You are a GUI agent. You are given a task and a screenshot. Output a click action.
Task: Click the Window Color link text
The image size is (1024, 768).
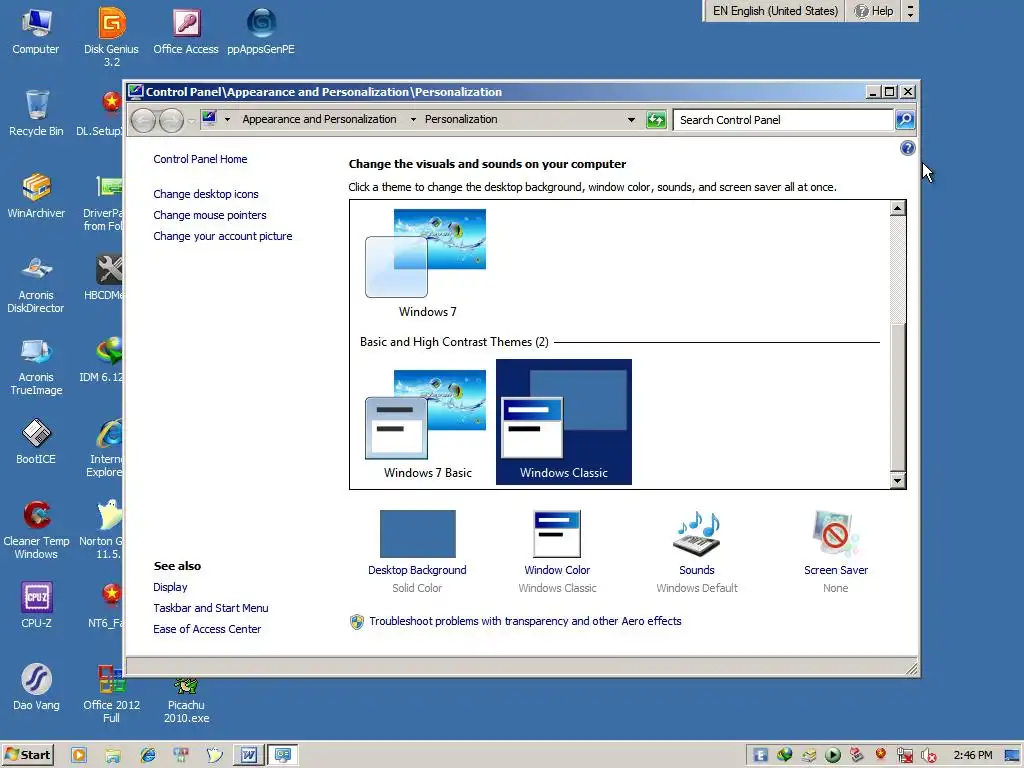557,570
